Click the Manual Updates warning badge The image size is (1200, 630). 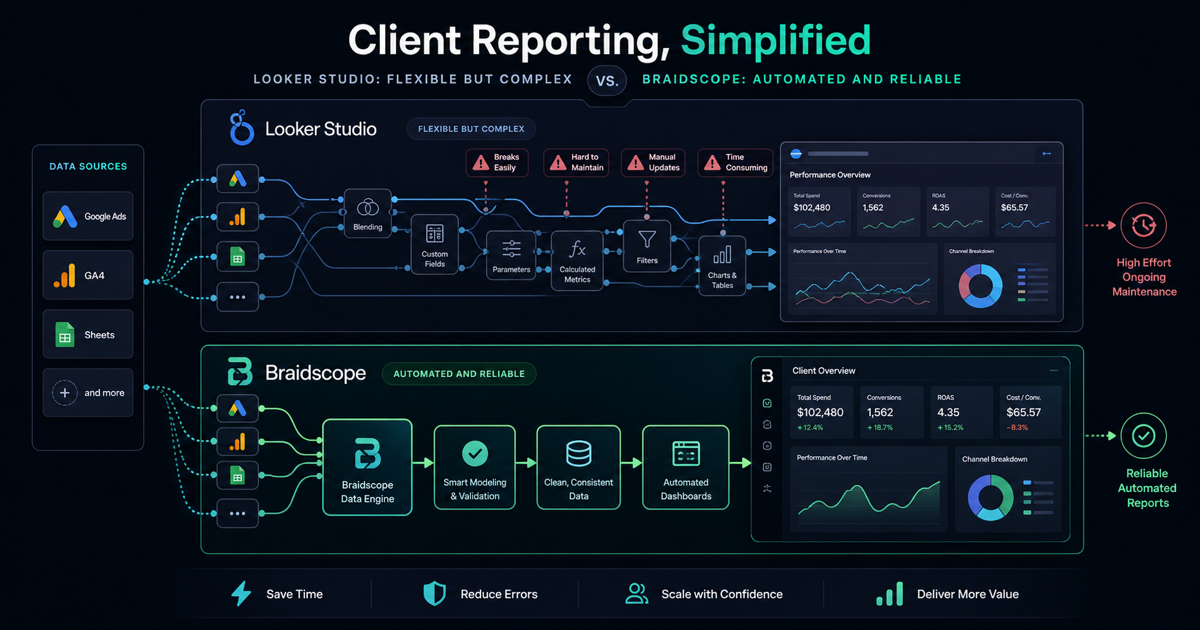pyautogui.click(x=653, y=163)
